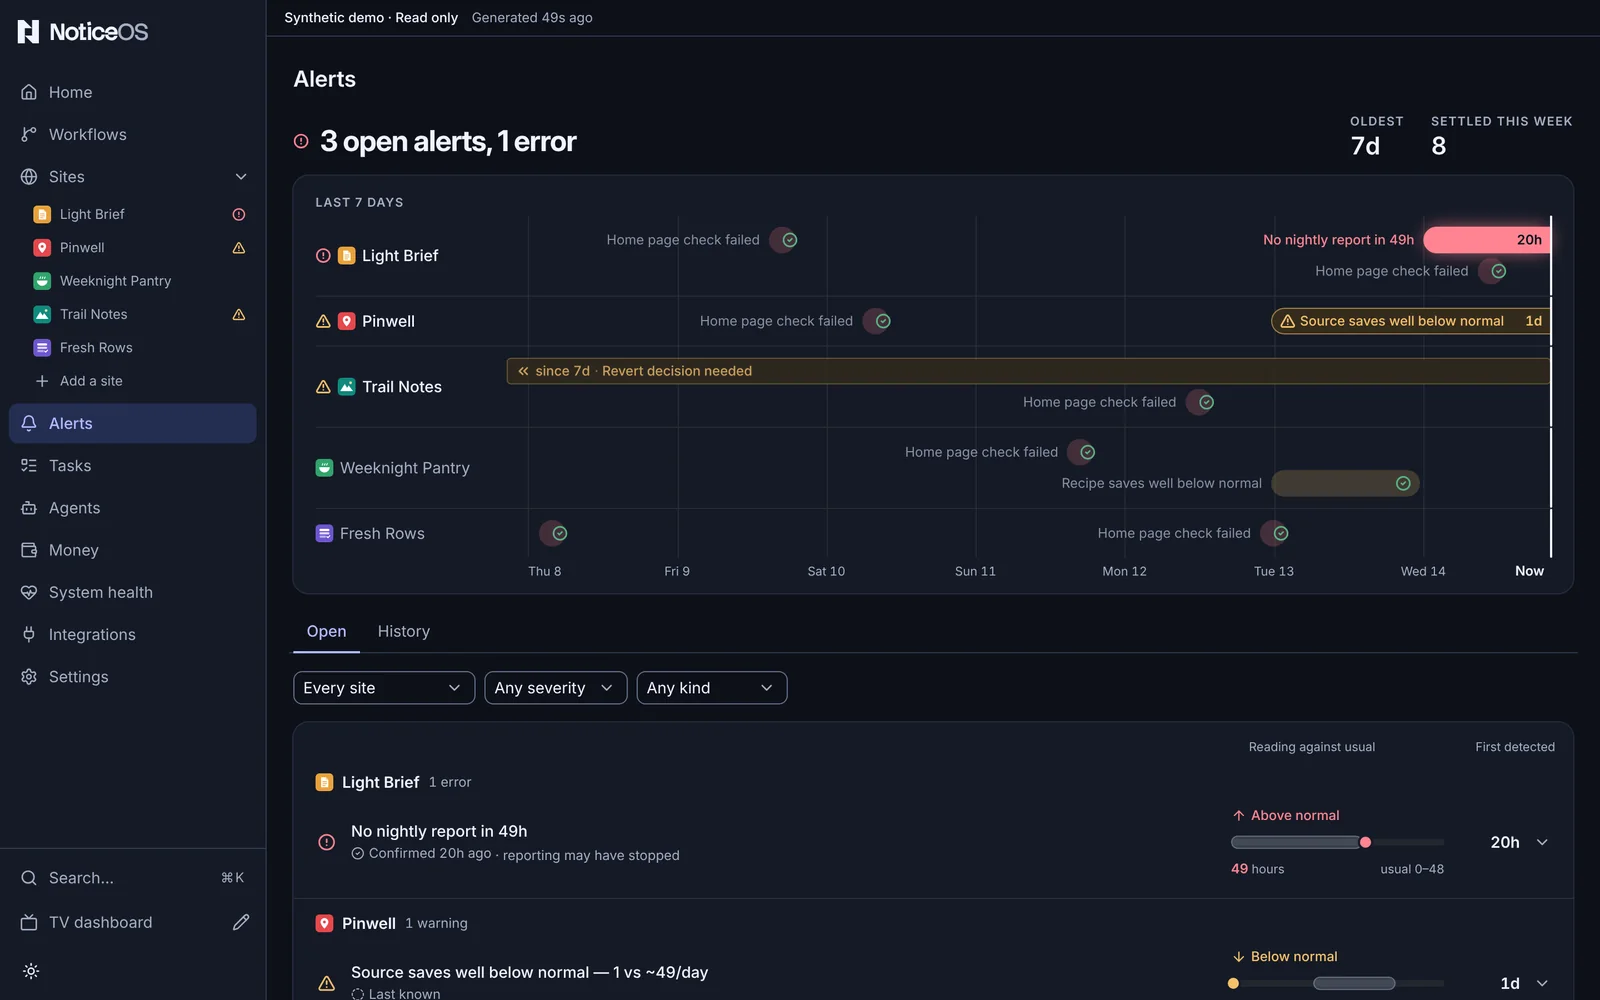Open Fresh Rows in the sidebar
The width and height of the screenshot is (1600, 1000).
pyautogui.click(x=96, y=347)
